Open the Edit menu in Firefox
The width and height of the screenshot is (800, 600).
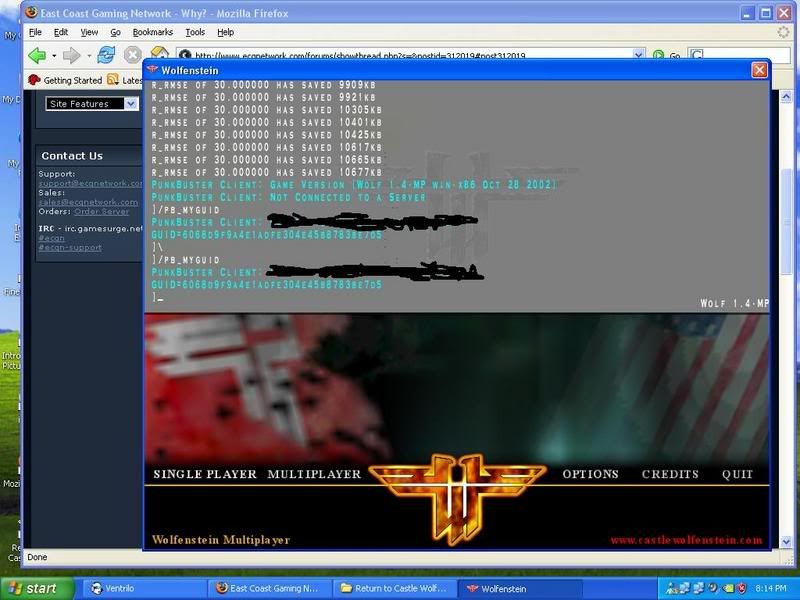pos(61,32)
